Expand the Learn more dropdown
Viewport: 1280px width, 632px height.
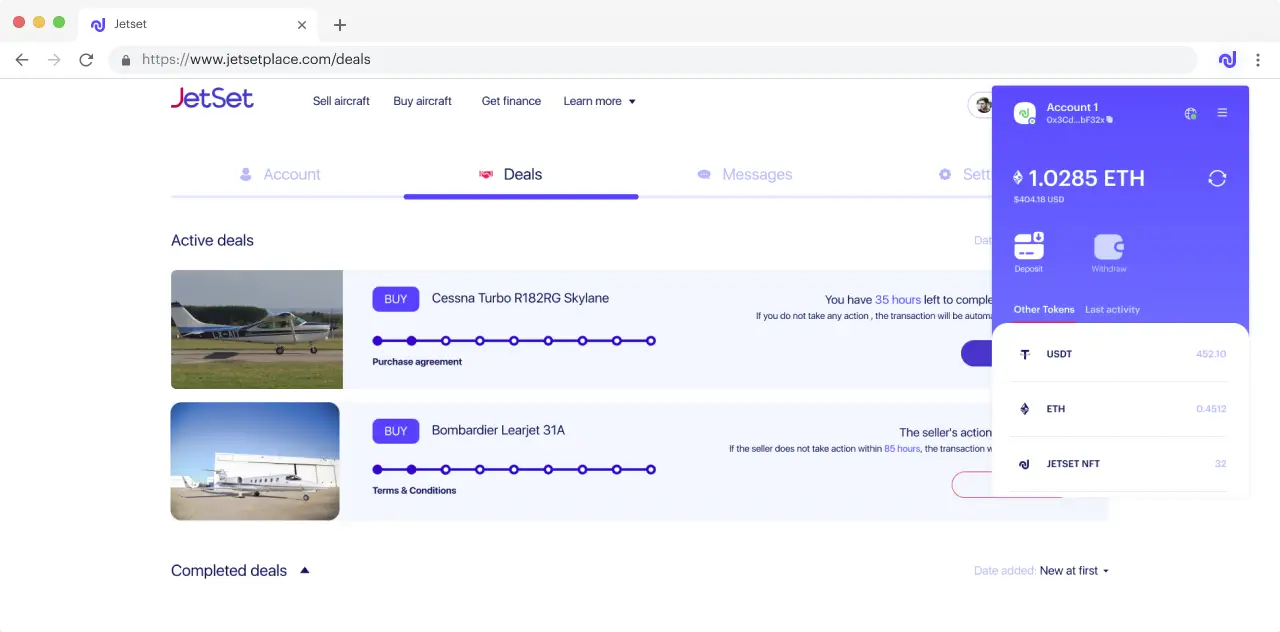click(599, 101)
